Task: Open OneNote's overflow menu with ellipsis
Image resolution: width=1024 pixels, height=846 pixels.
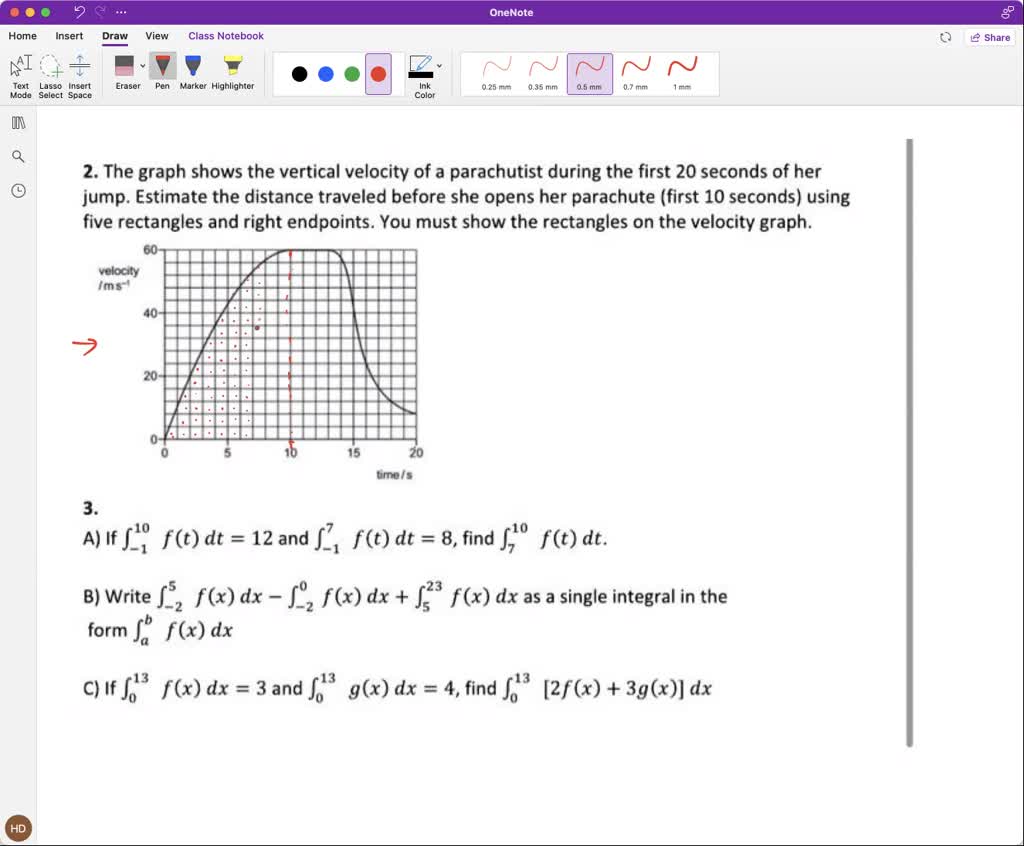Action: tap(121, 12)
